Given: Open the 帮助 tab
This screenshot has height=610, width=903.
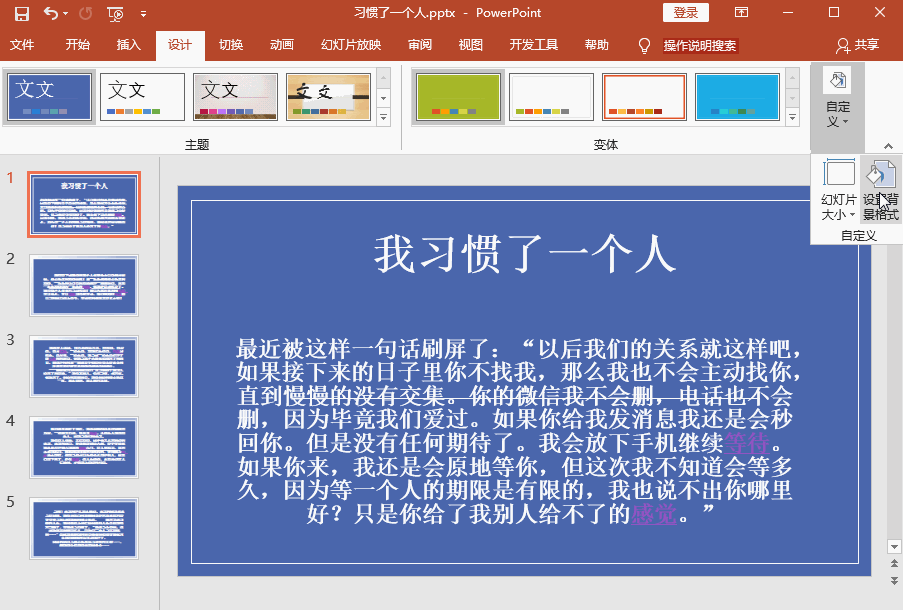Looking at the screenshot, I should pos(597,45).
